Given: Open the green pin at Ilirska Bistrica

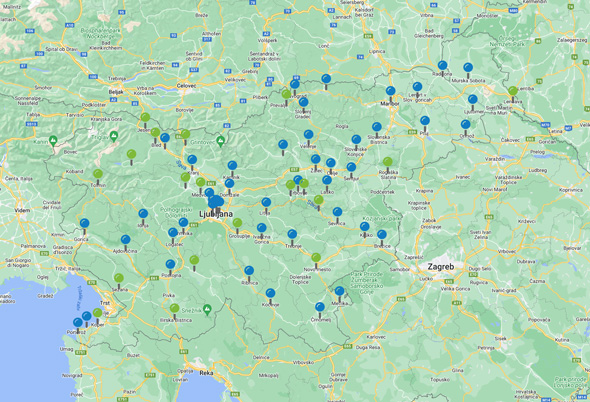Looking at the screenshot, I should coord(175,311).
